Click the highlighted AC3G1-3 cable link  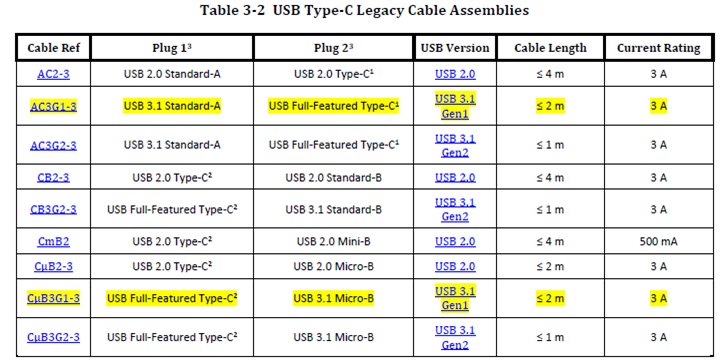[53, 107]
